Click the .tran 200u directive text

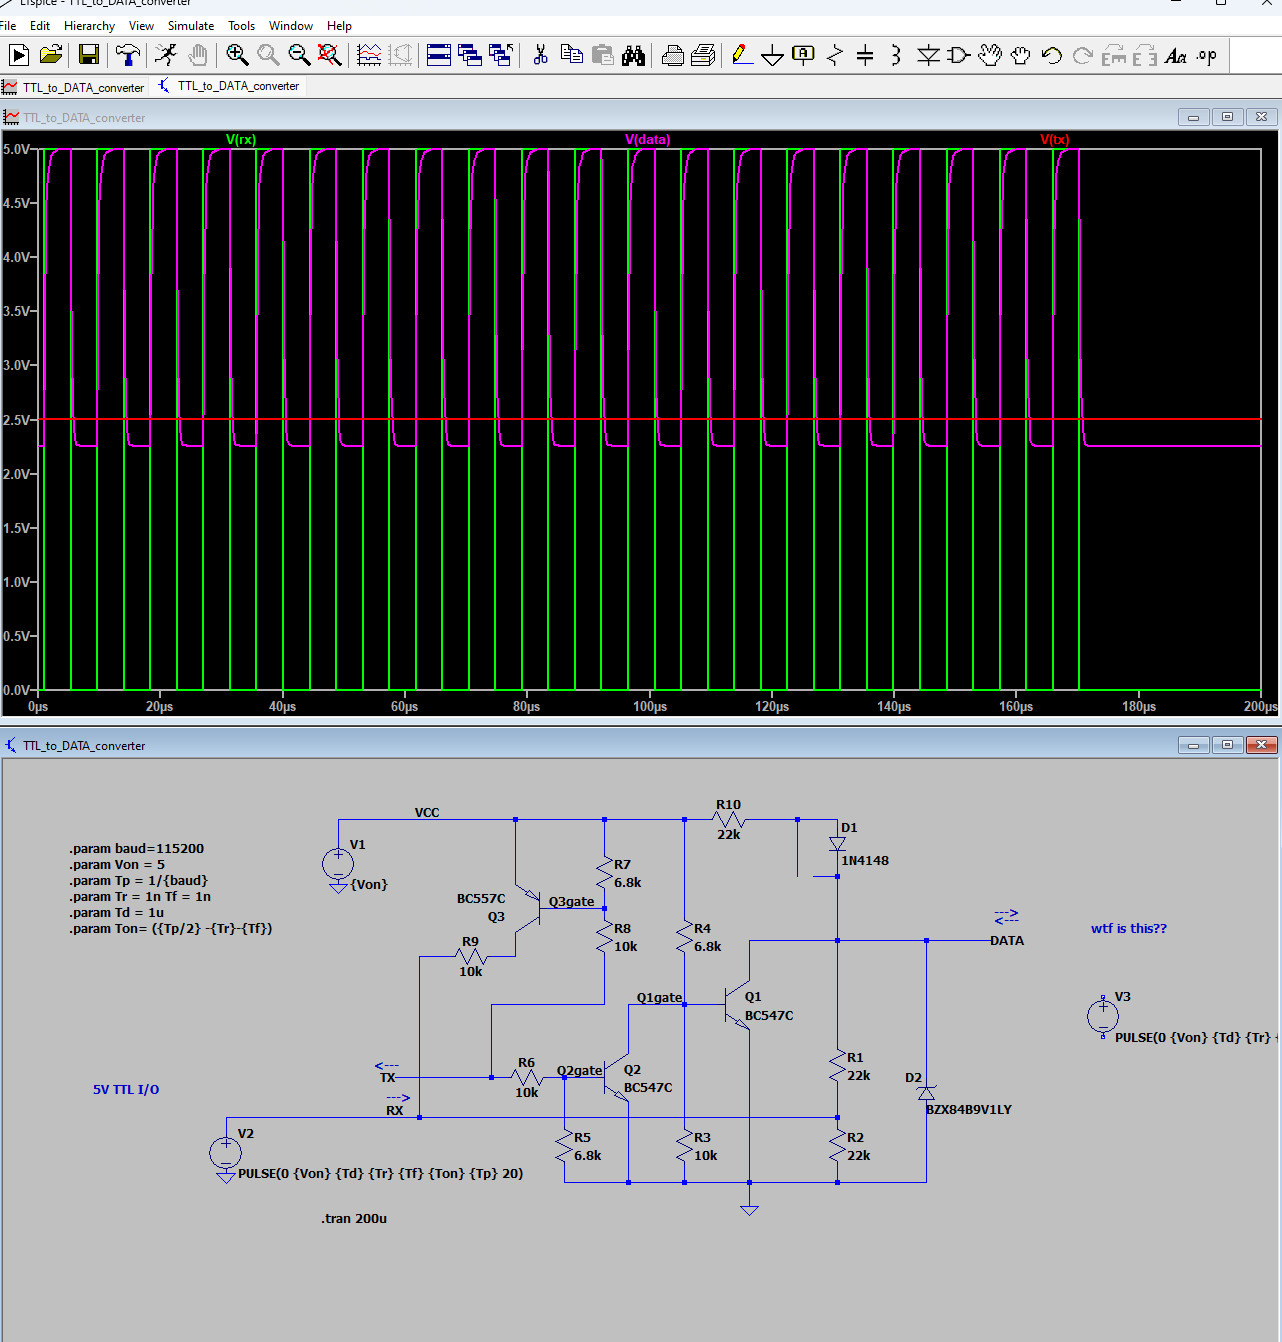point(354,1219)
